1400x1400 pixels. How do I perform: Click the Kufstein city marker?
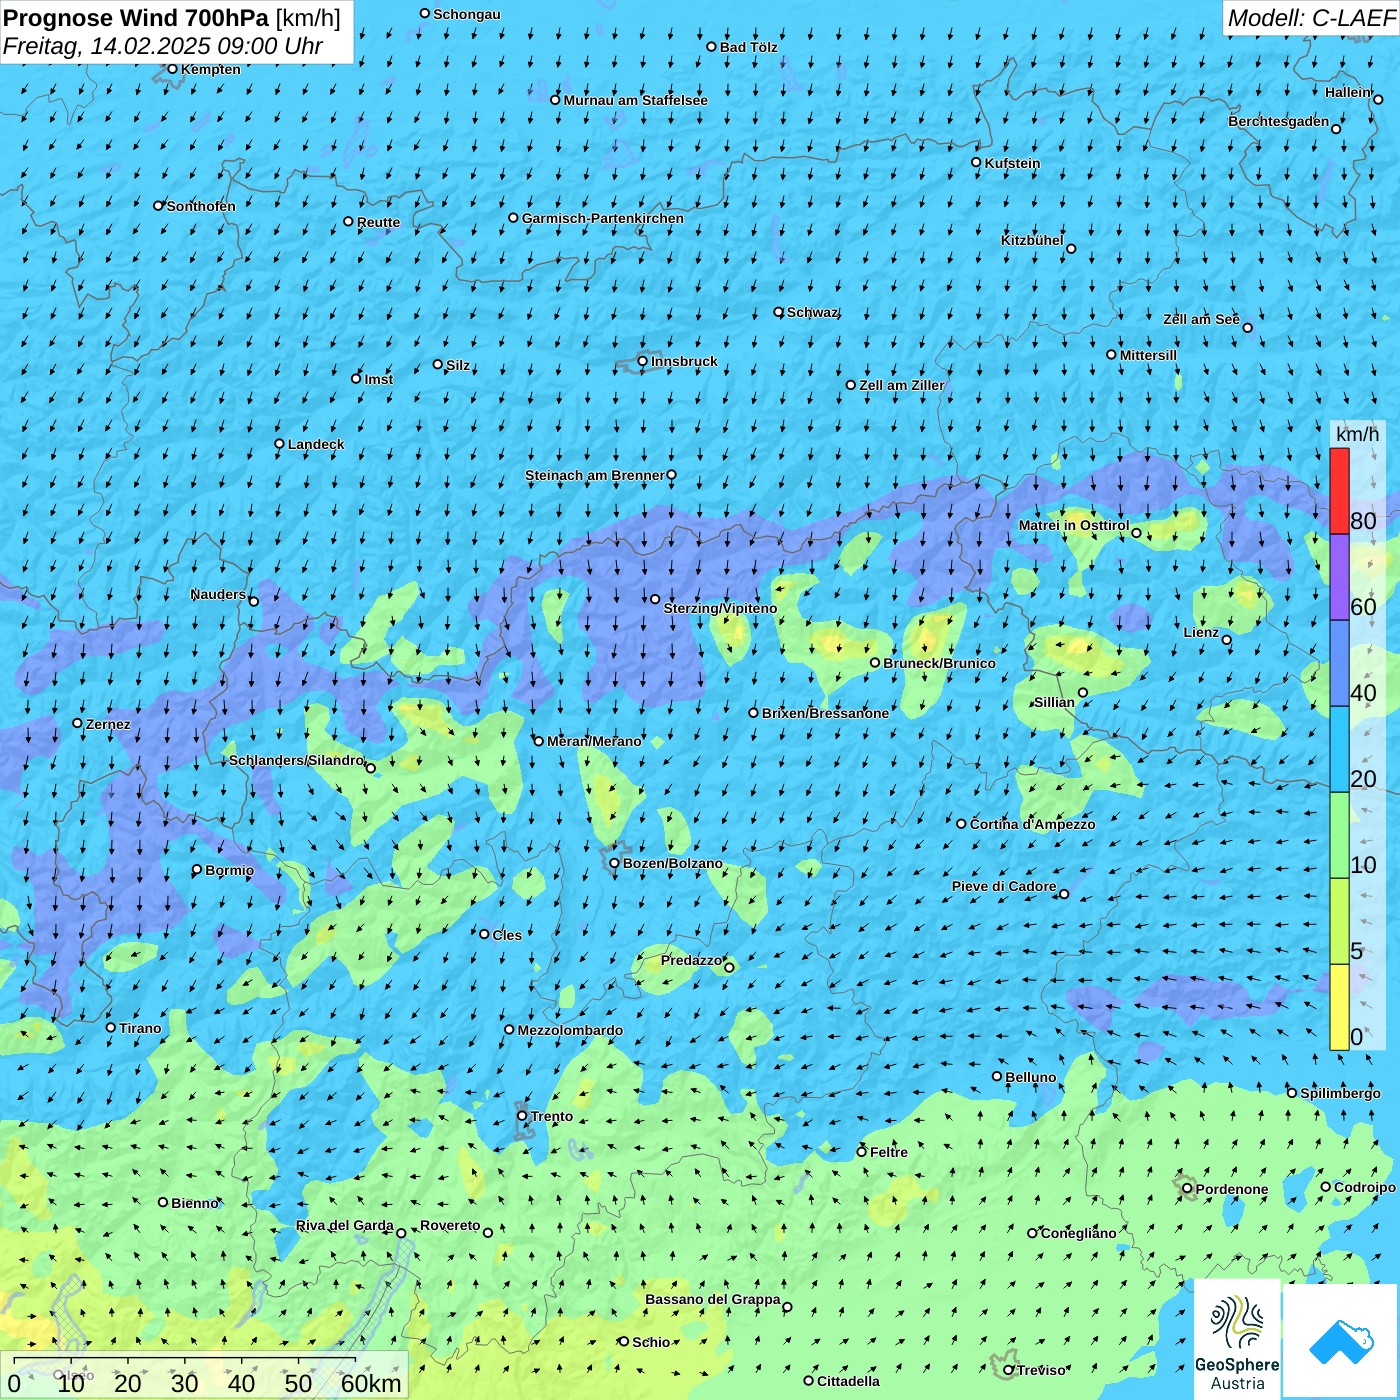977,162
